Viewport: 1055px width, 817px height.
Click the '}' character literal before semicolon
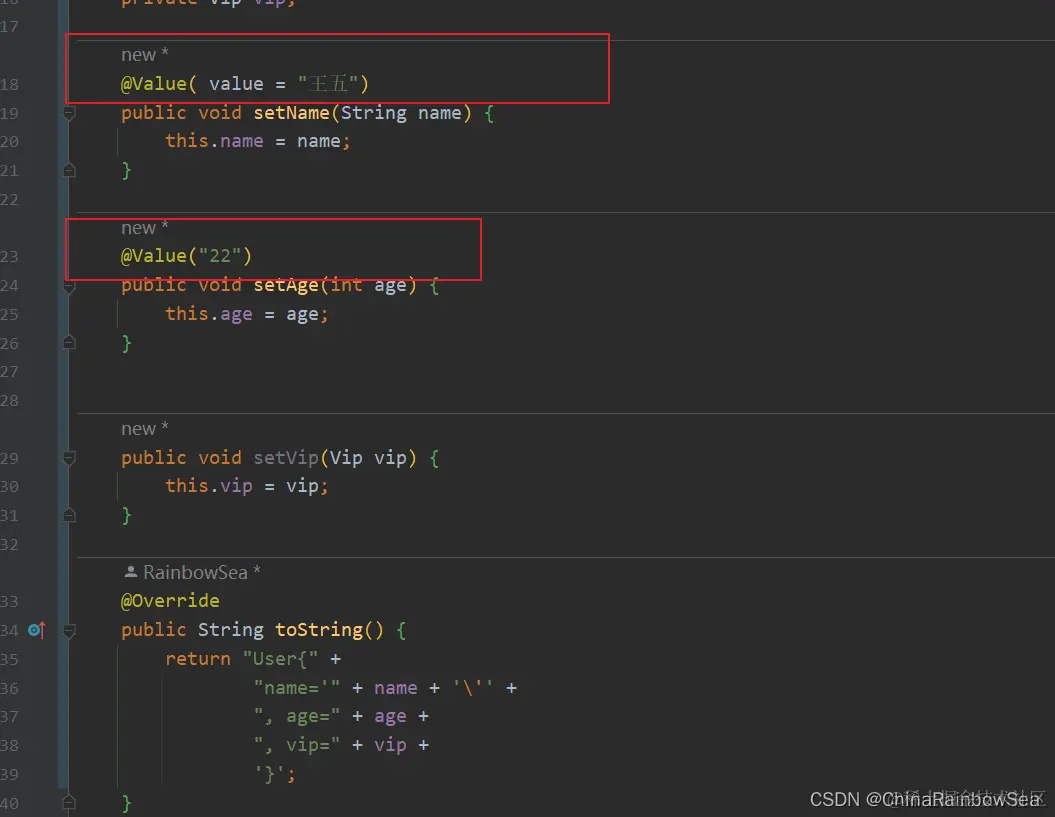tap(270, 774)
